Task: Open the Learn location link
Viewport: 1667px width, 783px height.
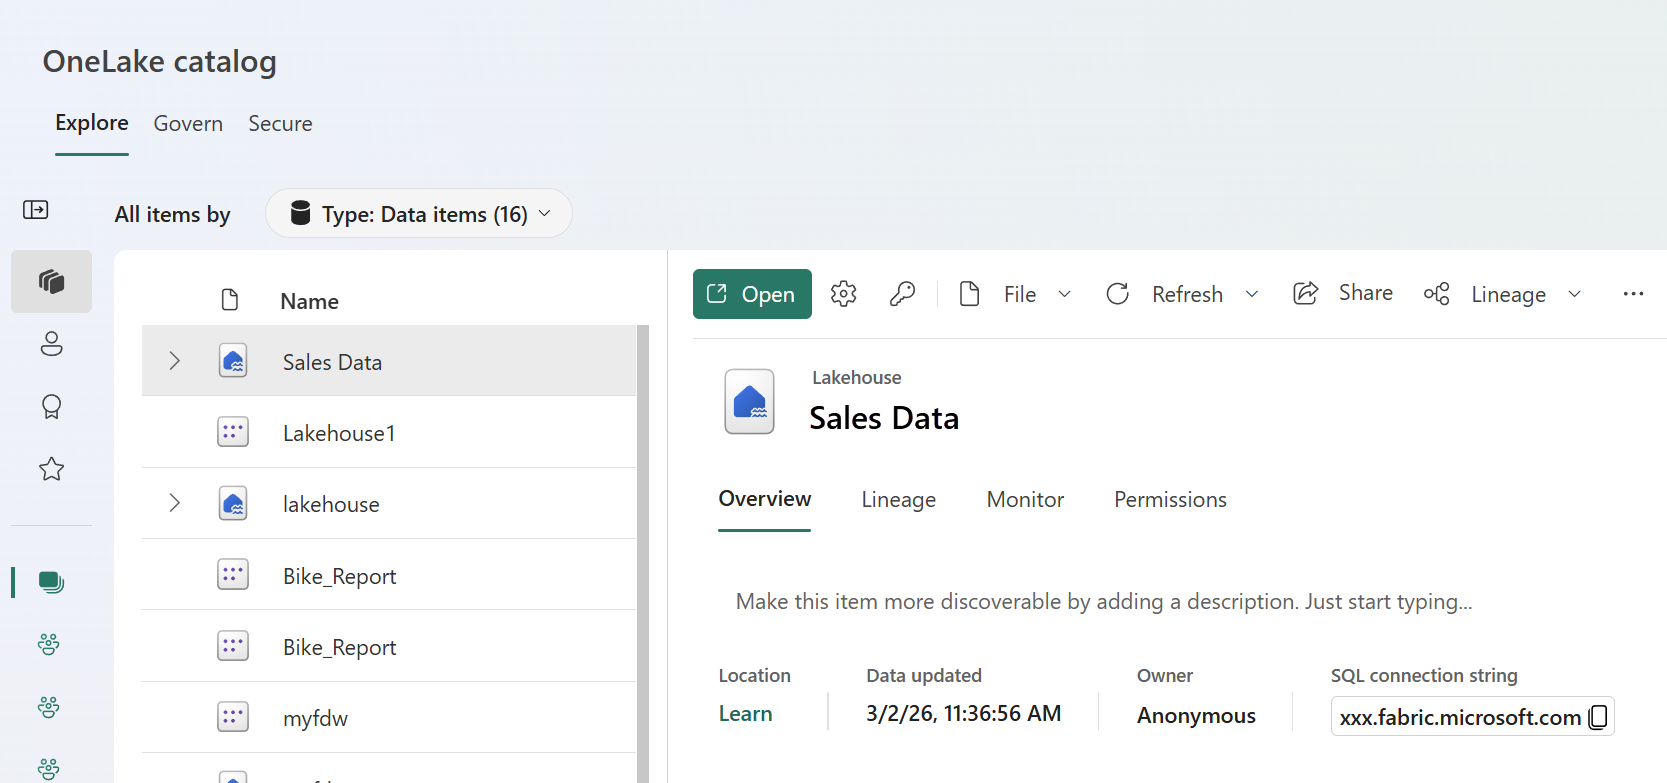Action: point(745,714)
